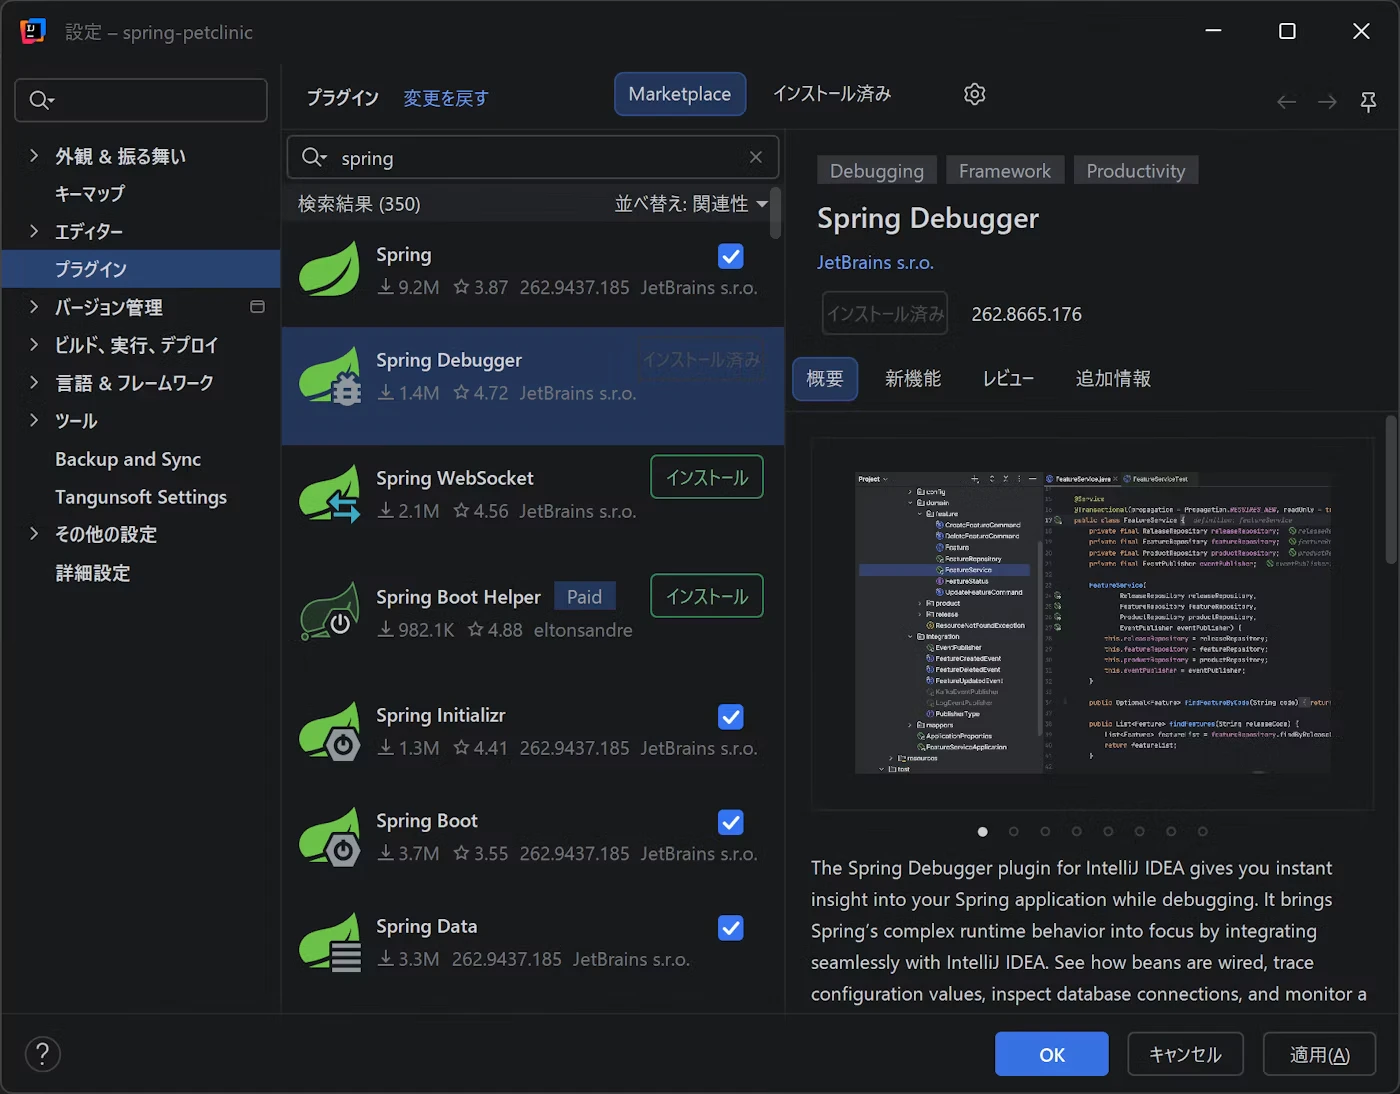Open the JetBrains s.r.o. vendor link

tap(875, 262)
